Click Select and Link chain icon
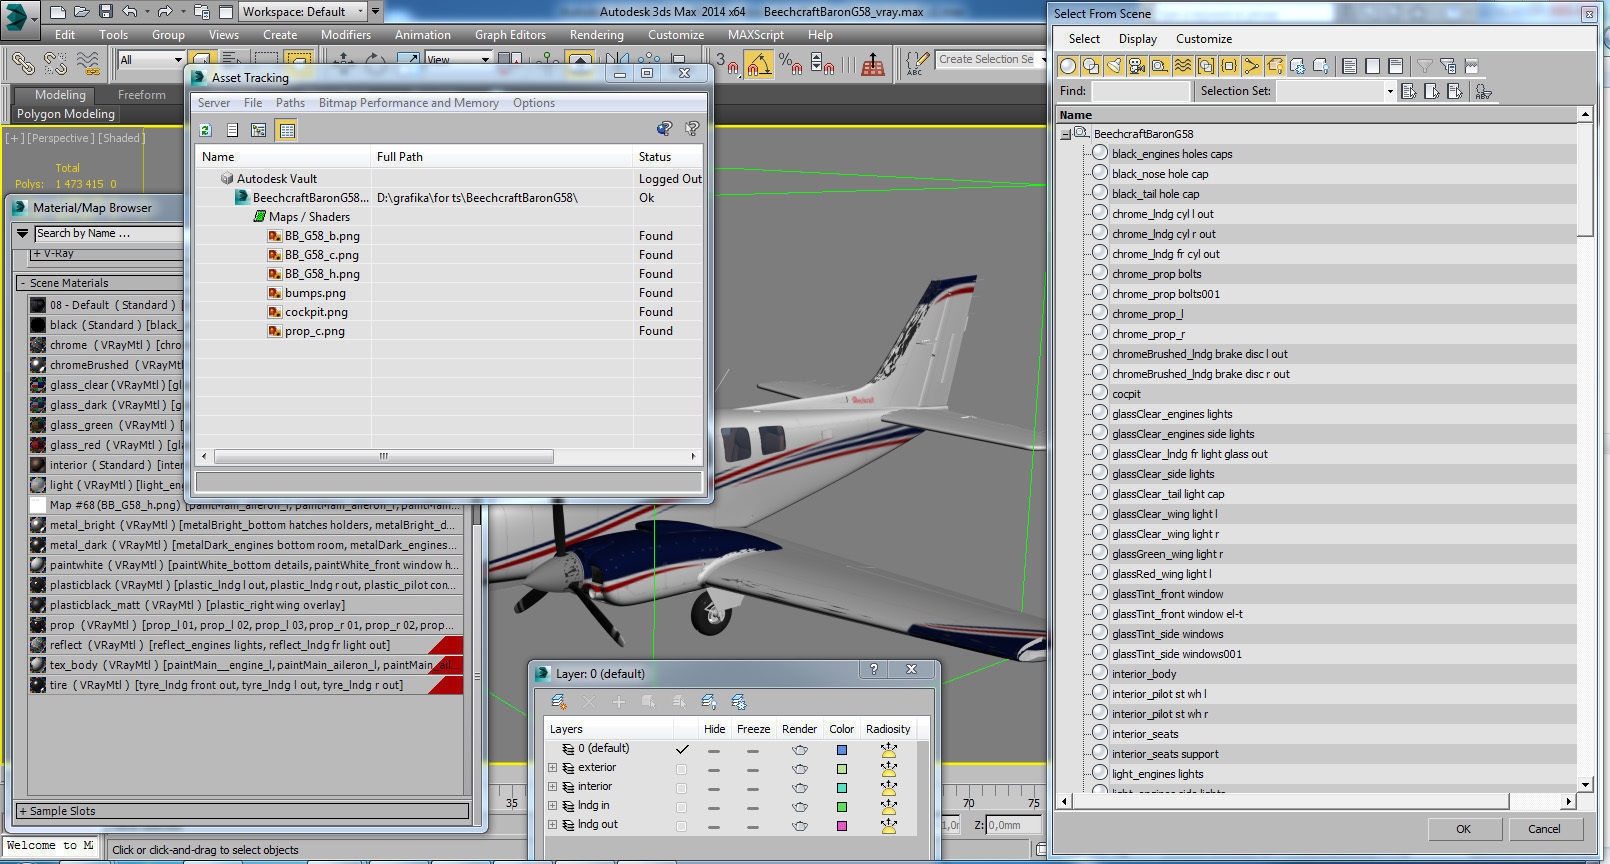 (23, 64)
